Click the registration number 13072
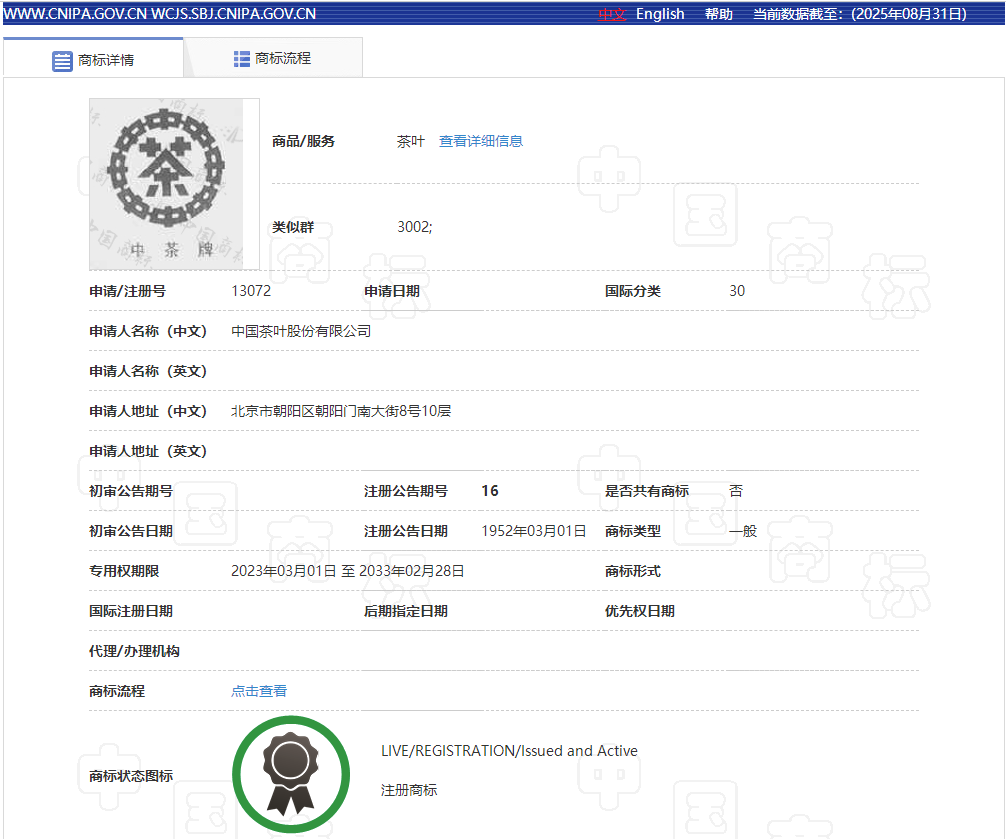Image resolution: width=1006 pixels, height=839 pixels. pos(251,291)
